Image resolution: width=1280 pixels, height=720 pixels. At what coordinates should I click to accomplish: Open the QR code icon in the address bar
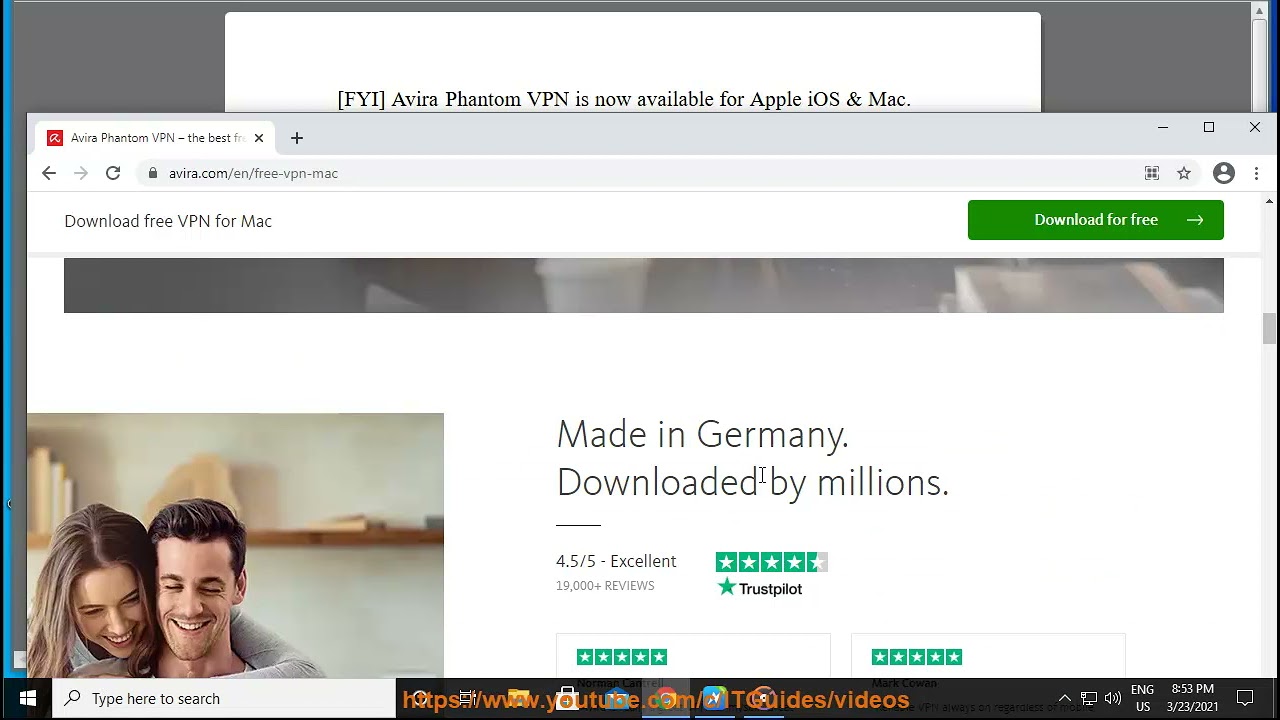click(1152, 173)
